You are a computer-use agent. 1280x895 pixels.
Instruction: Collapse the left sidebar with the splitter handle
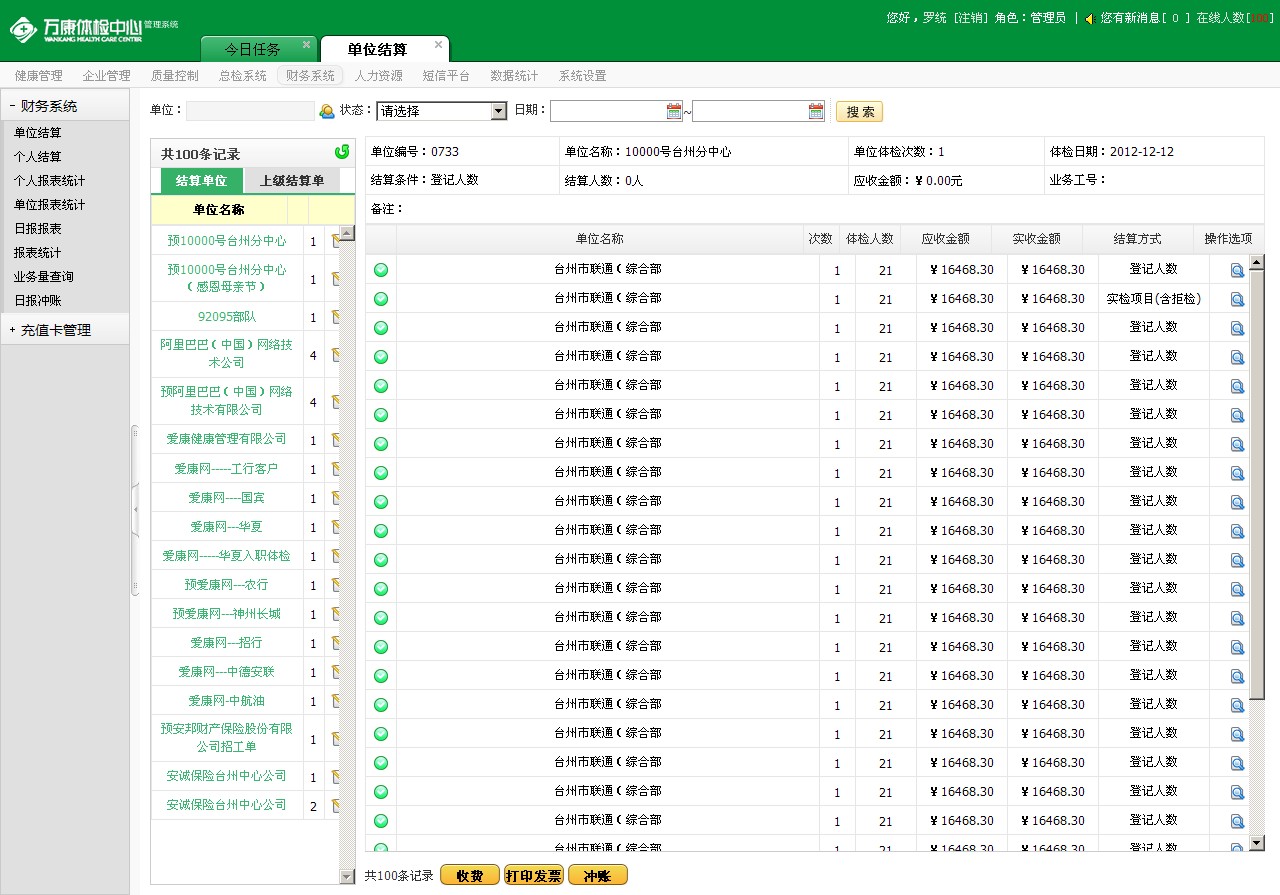click(135, 510)
